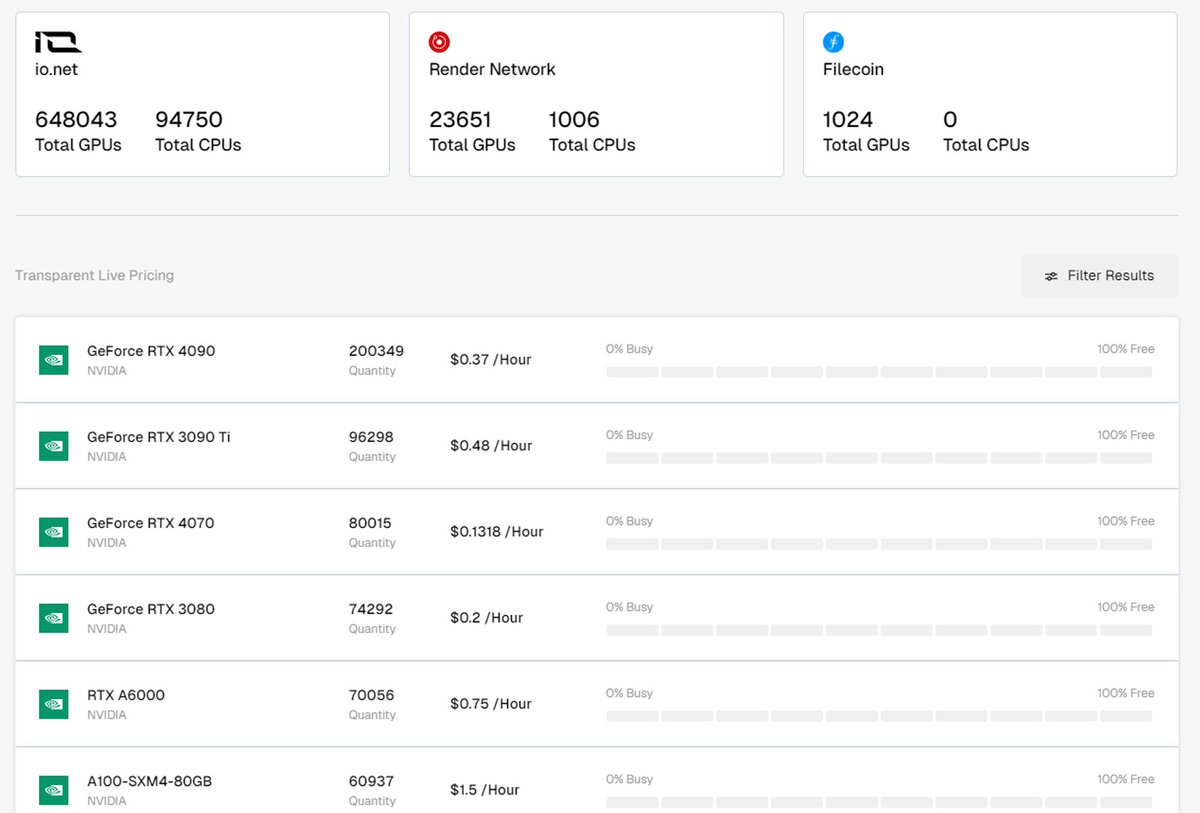1200x813 pixels.
Task: Select the RTX A6000 name
Action: [126, 695]
